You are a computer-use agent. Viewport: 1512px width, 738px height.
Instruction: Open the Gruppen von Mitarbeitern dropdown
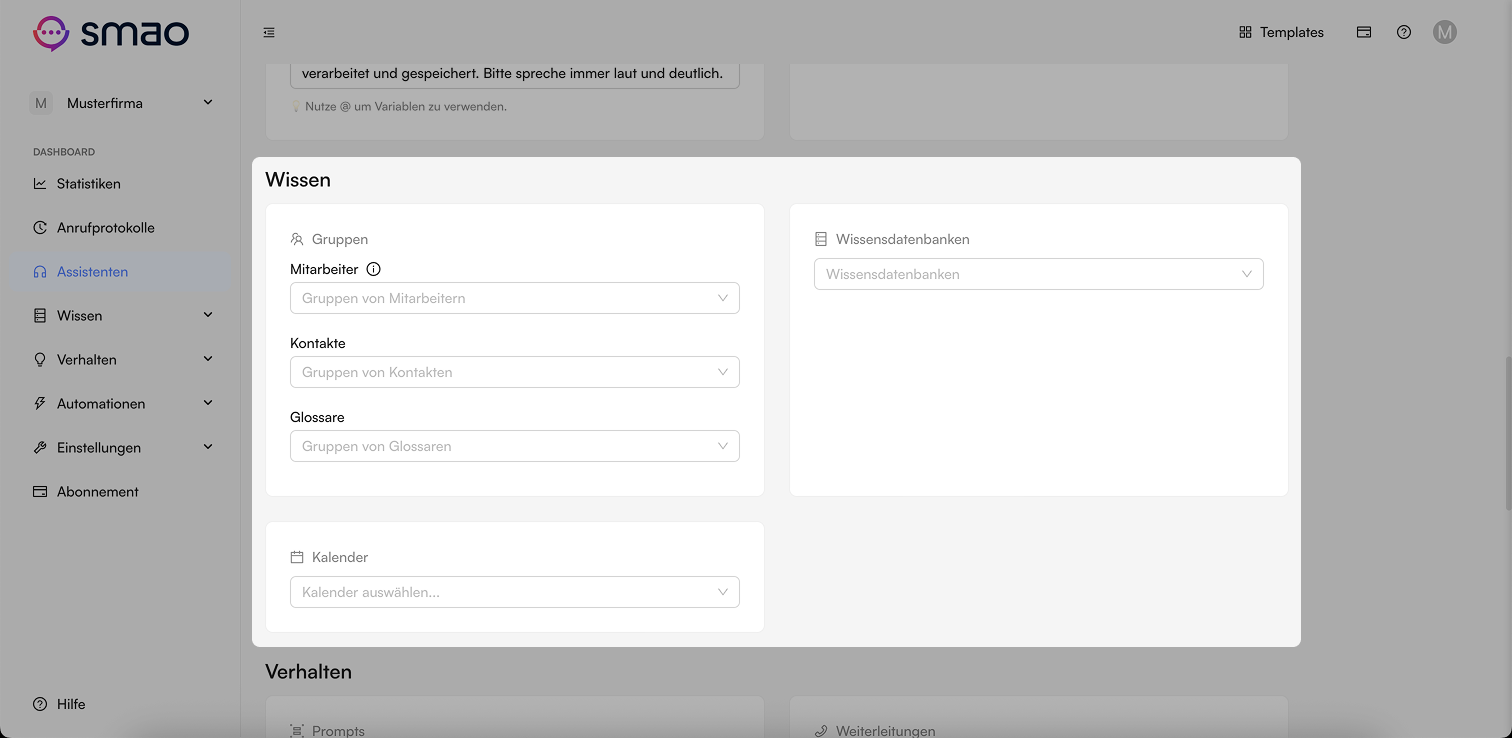click(515, 298)
